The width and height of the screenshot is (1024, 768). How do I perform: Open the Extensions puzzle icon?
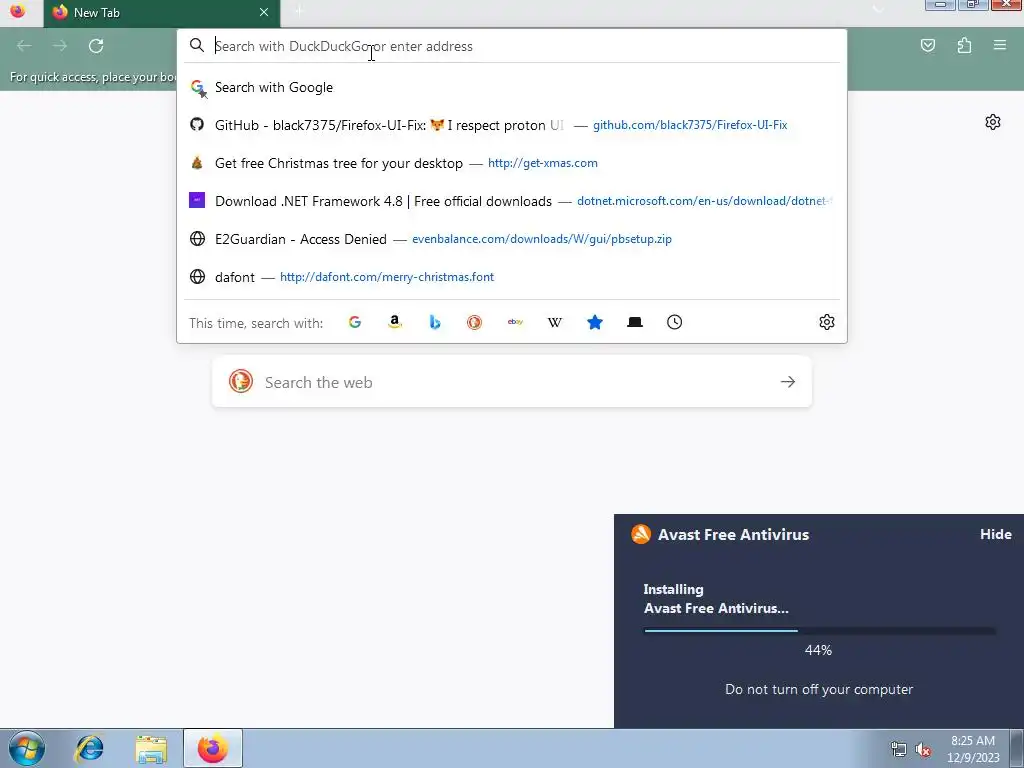point(964,45)
